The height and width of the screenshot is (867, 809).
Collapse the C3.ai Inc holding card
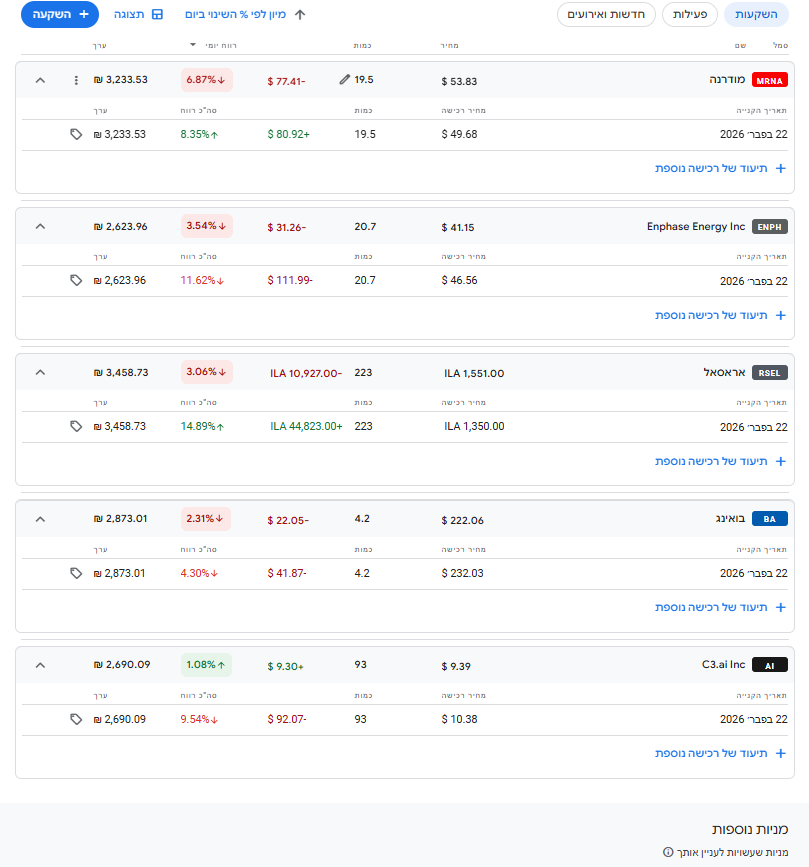pyautogui.click(x=40, y=665)
